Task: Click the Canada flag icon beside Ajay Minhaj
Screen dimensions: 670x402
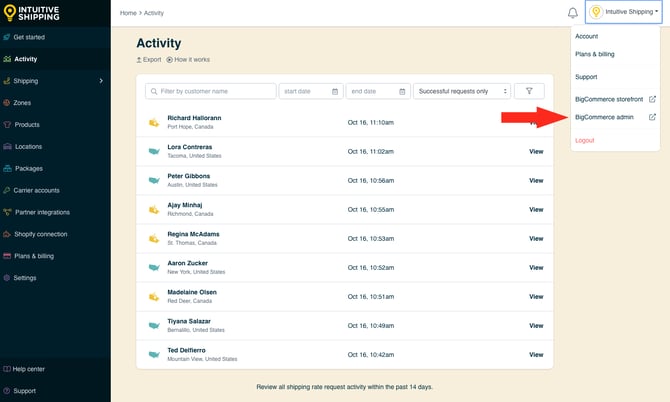Action: click(x=154, y=210)
